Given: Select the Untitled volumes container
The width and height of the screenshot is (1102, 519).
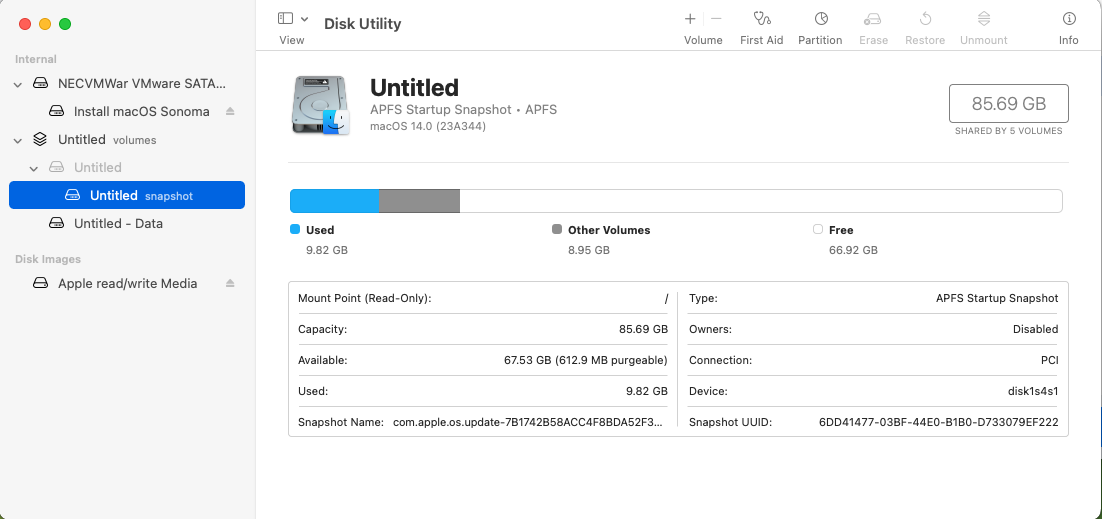Looking at the screenshot, I should [x=127, y=139].
